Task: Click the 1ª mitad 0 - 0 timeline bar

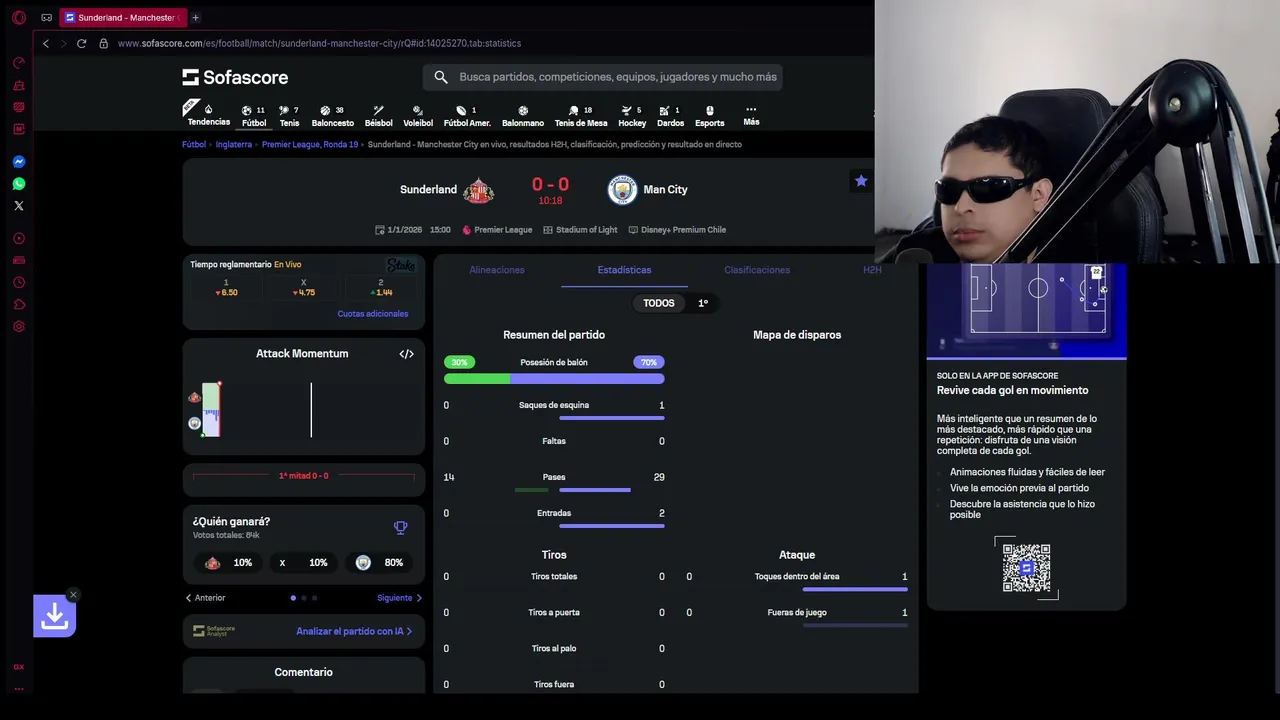Action: coord(303,476)
